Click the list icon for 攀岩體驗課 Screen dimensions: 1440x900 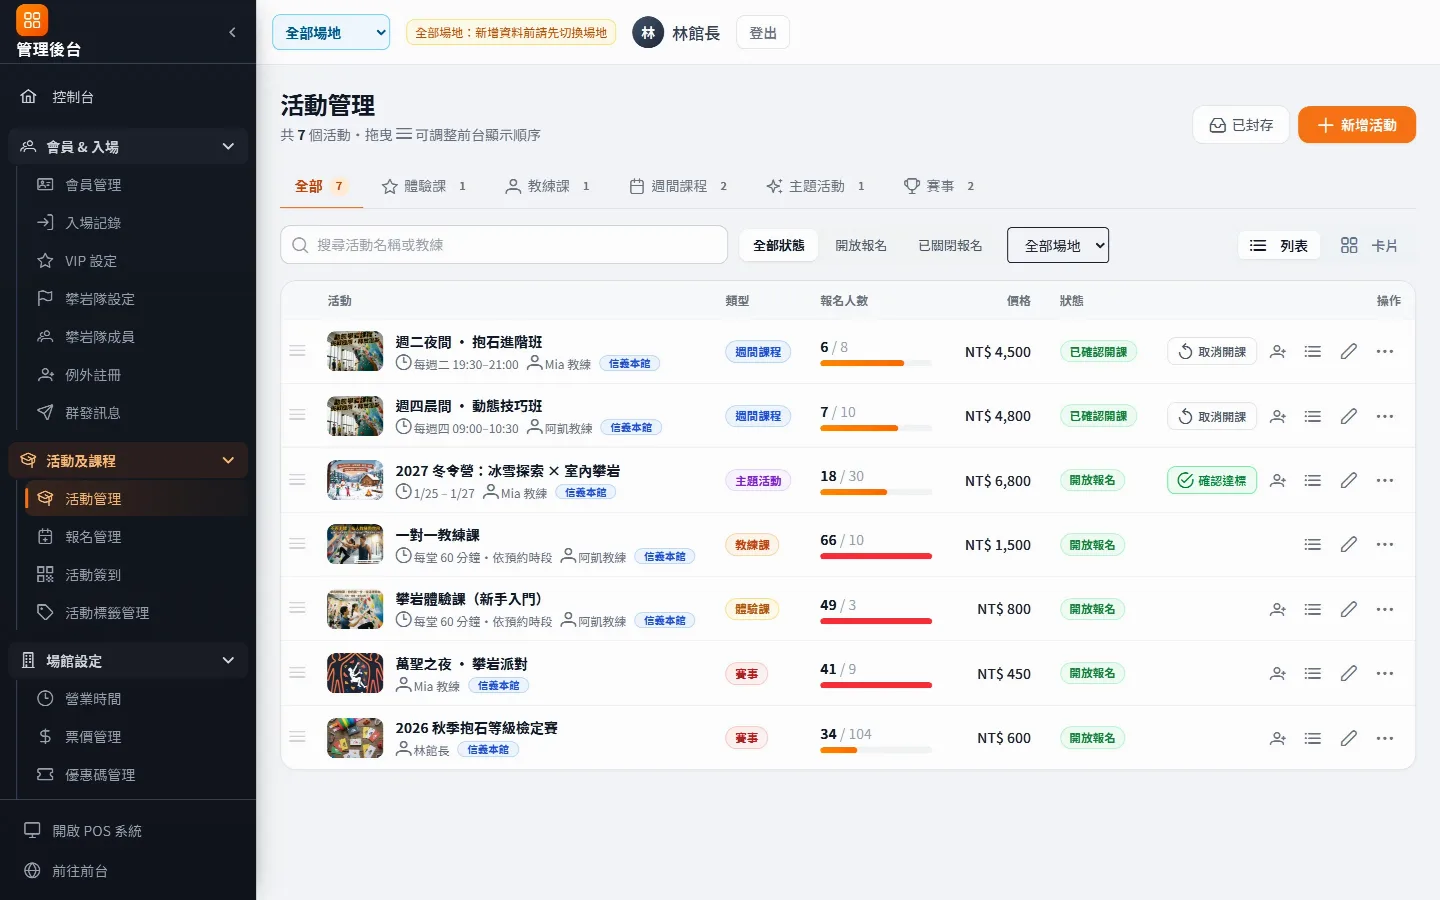pyautogui.click(x=1313, y=609)
